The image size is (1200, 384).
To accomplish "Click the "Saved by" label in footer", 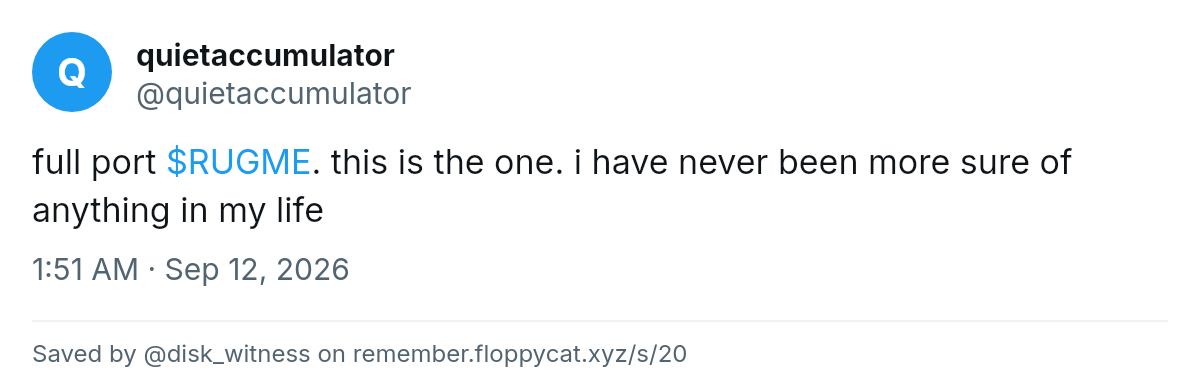I will click(84, 354).
